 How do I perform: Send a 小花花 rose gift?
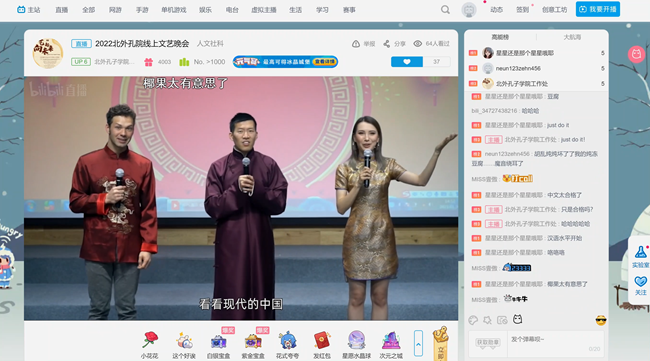pos(150,340)
